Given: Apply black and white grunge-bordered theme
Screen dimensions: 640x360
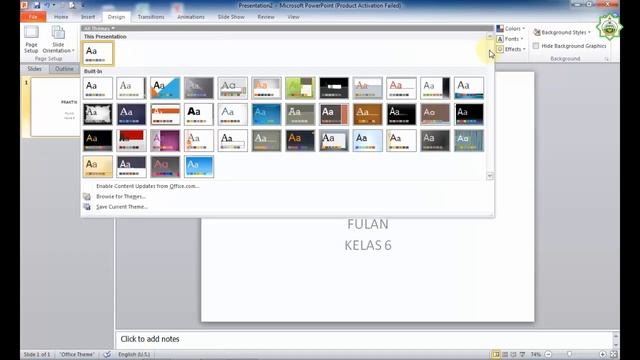Looking at the screenshot, I should click(98, 114).
